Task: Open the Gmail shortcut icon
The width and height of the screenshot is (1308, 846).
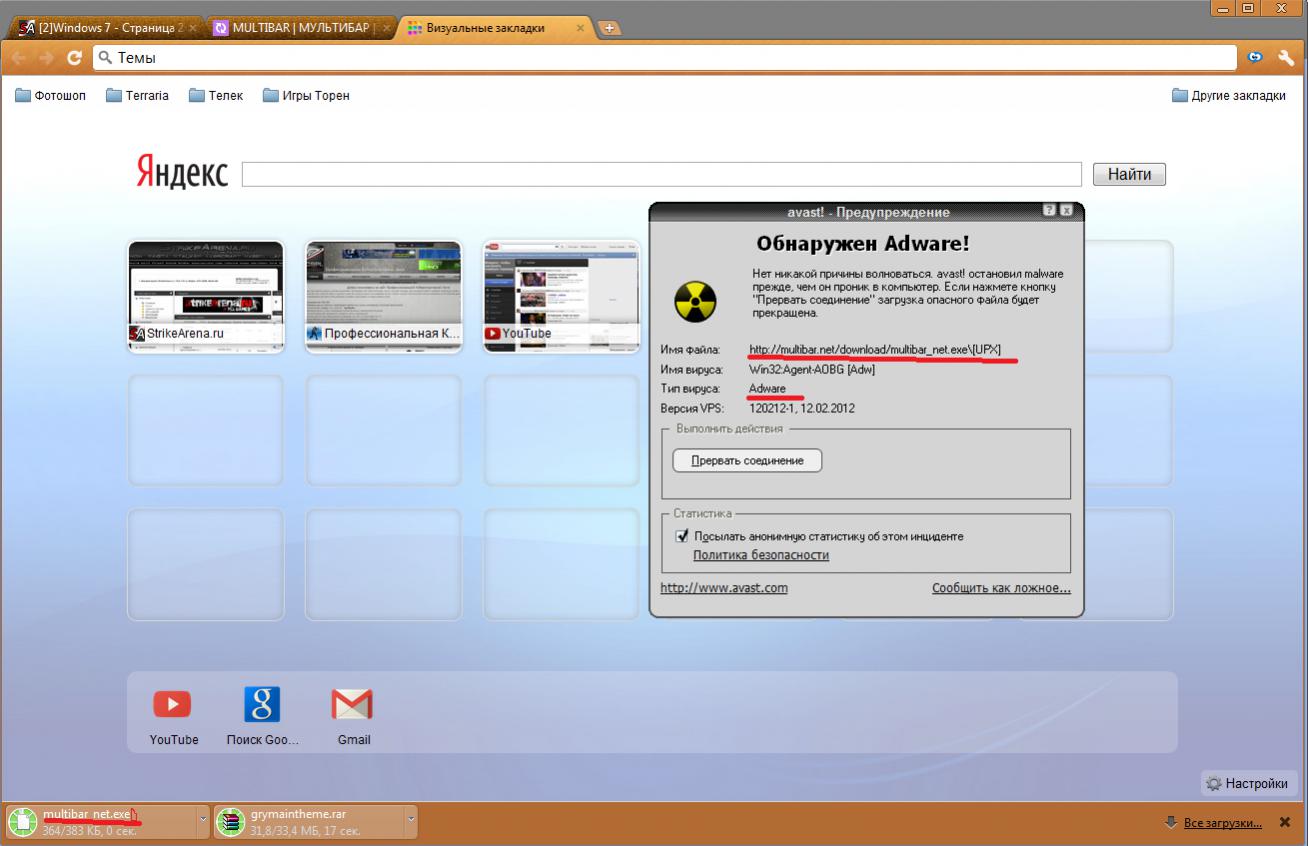Action: [x=352, y=705]
